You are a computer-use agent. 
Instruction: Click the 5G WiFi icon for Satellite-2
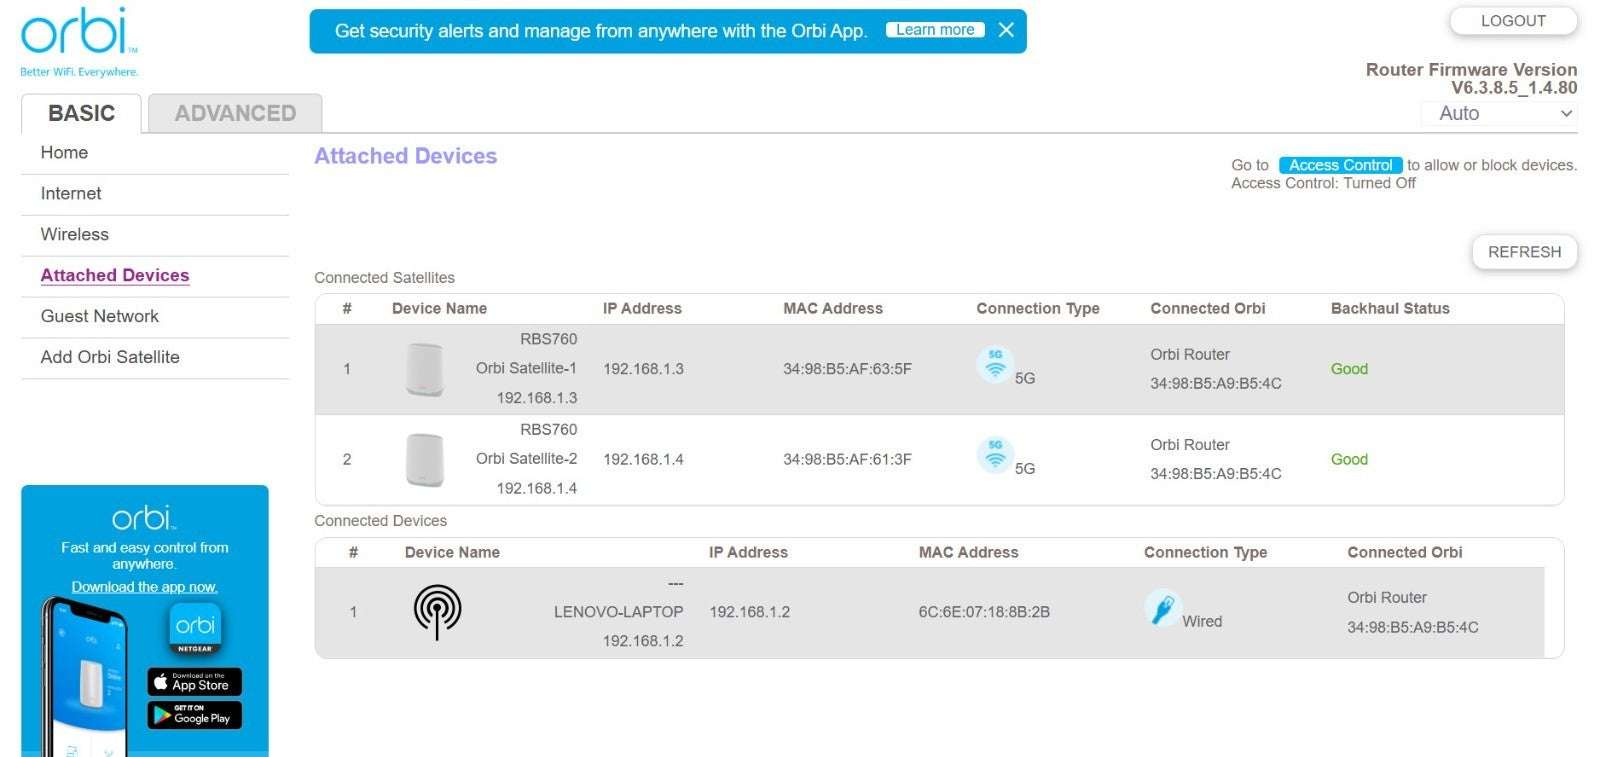[995, 455]
